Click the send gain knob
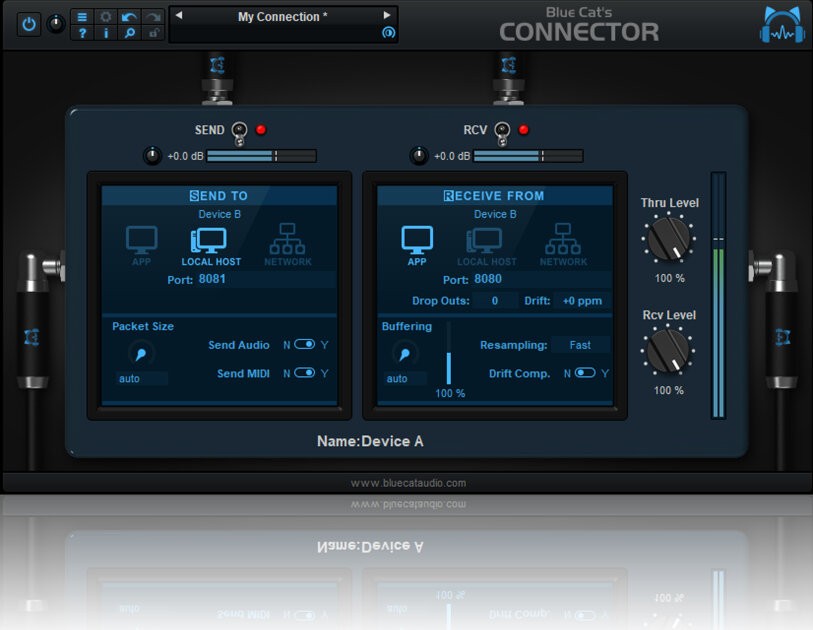The width and height of the screenshot is (813, 630). pos(152,156)
